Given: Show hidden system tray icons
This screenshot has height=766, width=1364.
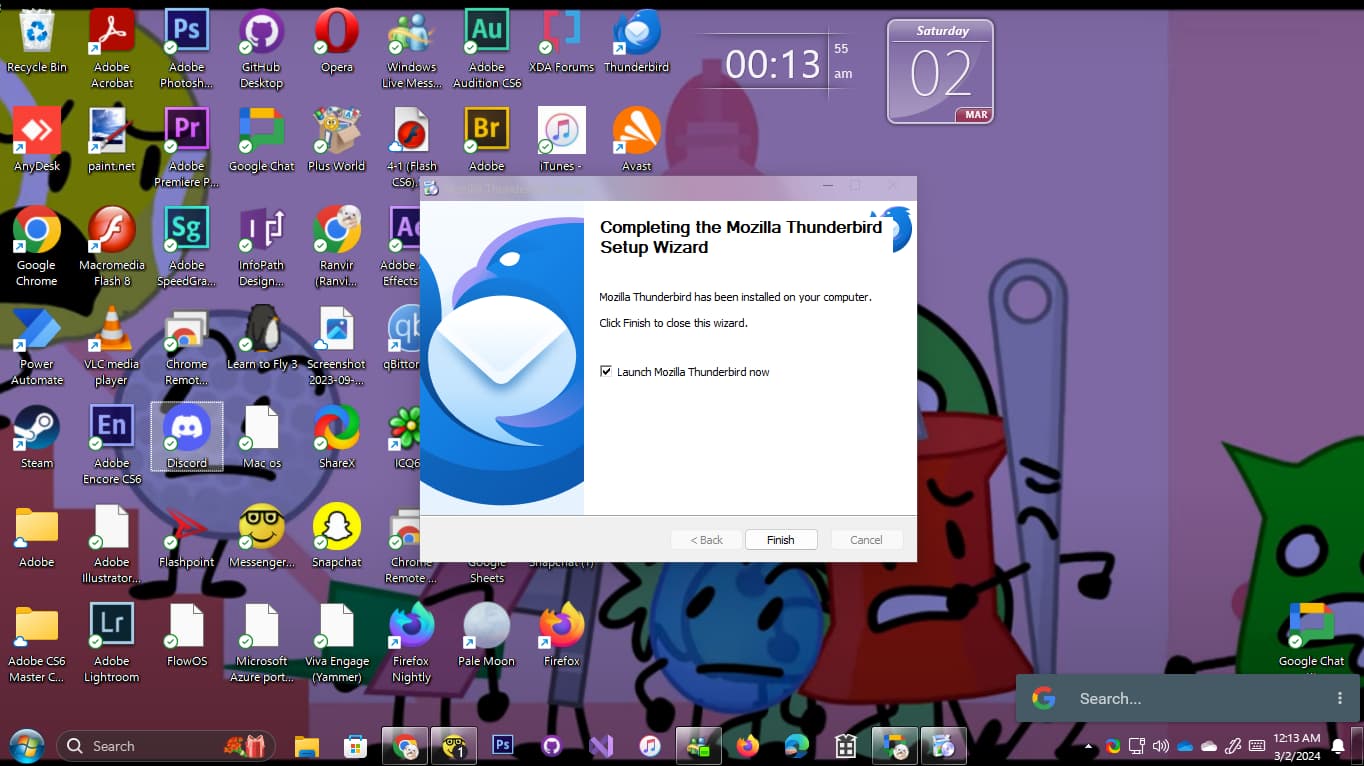Looking at the screenshot, I should [x=1089, y=746].
